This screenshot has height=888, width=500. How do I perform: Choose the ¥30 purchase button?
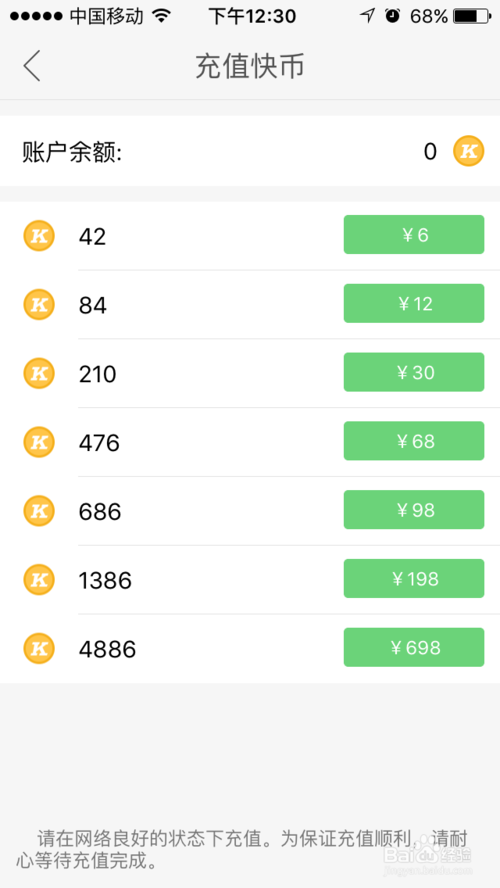(414, 372)
